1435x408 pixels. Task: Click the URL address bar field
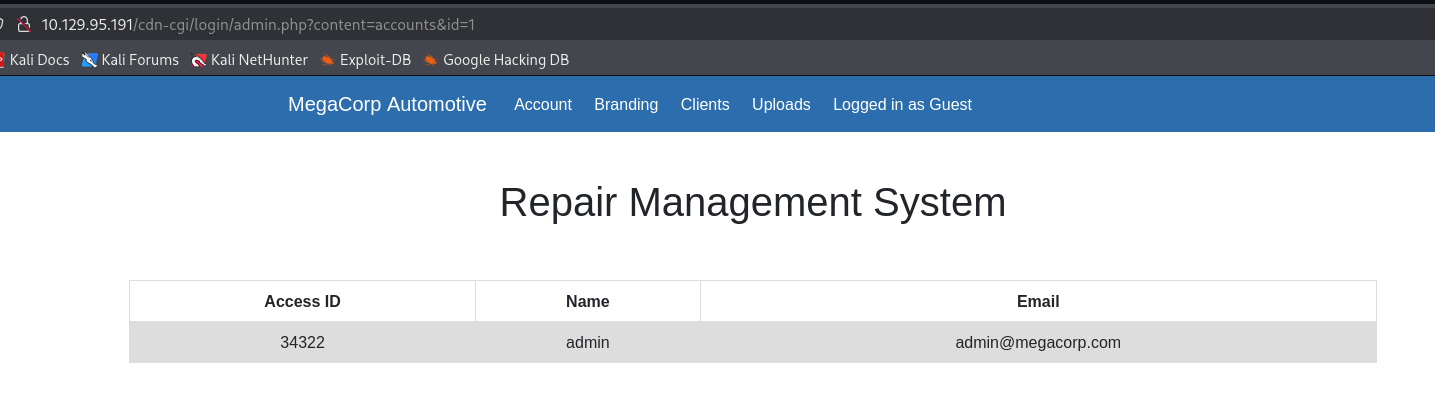[600, 24]
